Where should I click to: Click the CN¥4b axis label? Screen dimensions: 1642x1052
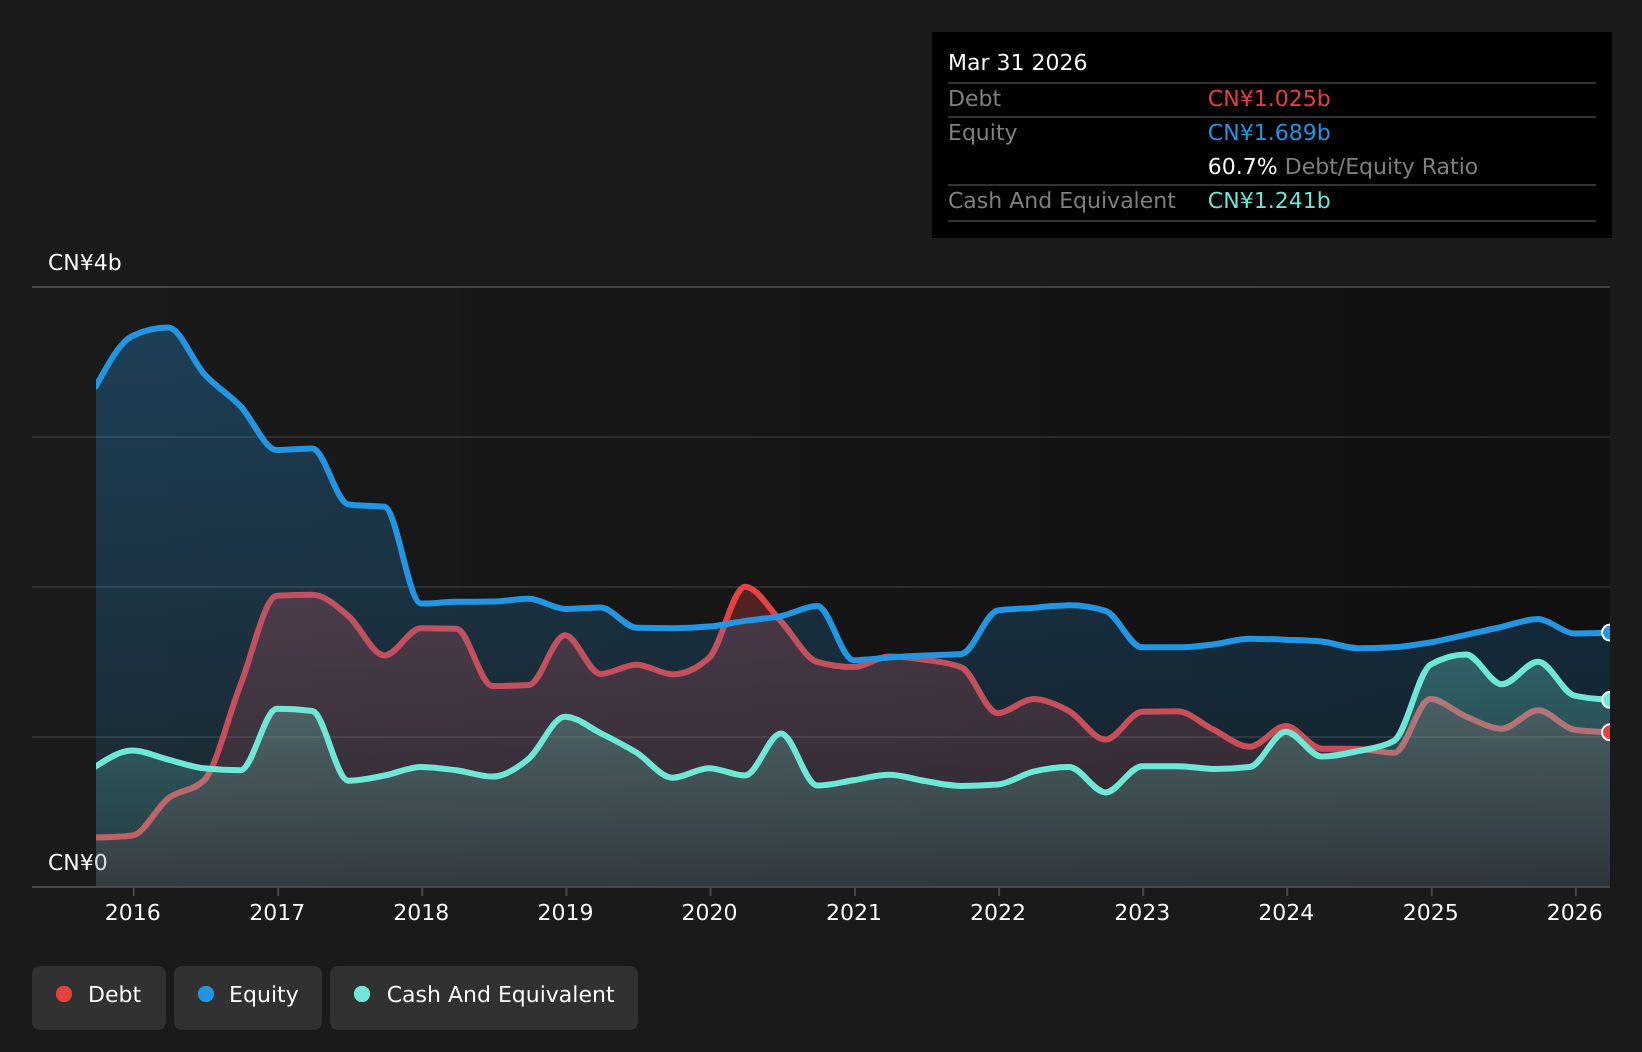tap(85, 263)
